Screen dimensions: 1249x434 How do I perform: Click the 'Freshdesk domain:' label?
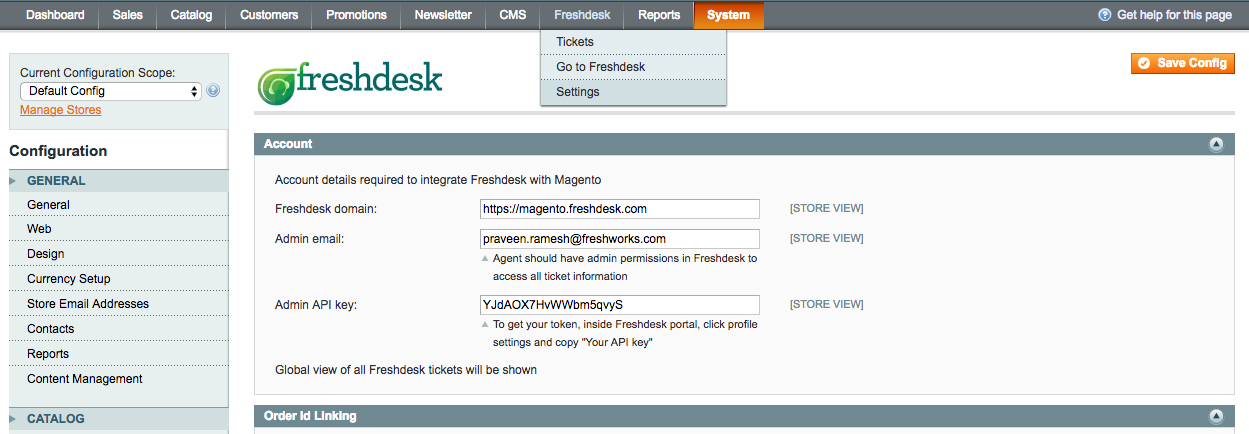point(326,209)
